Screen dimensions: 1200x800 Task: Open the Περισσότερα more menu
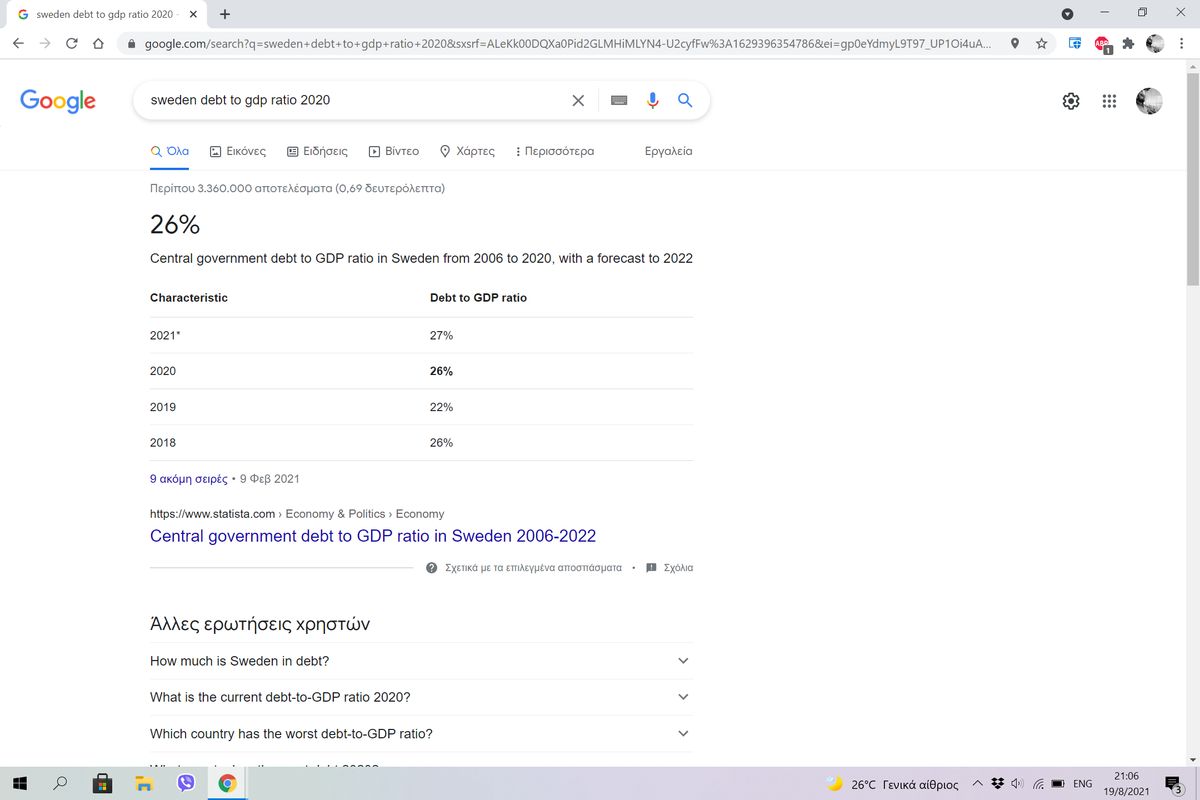(x=554, y=152)
